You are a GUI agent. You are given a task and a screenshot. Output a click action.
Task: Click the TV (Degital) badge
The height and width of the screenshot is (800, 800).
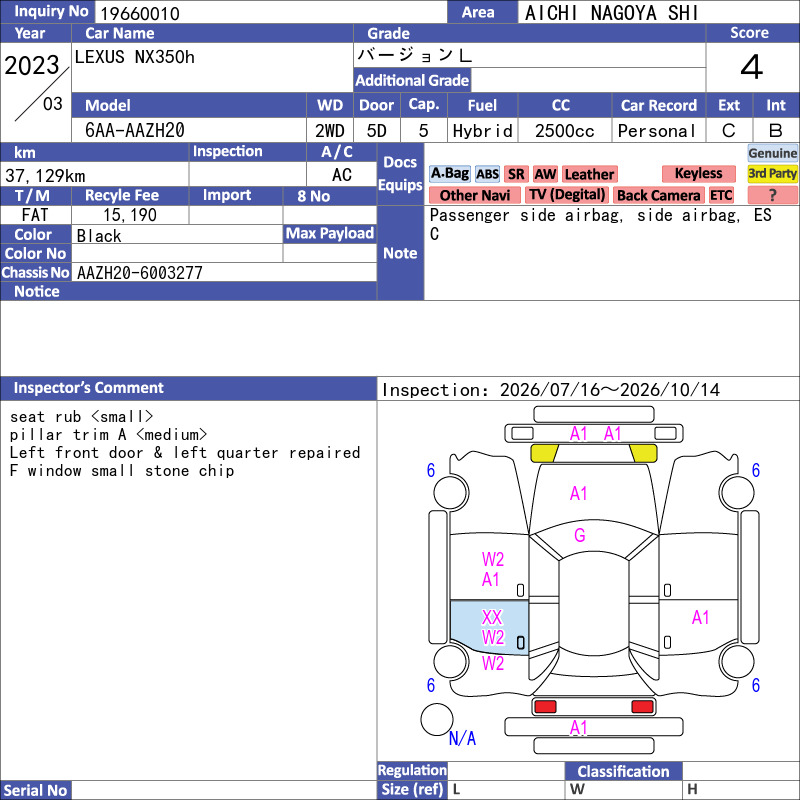567,195
